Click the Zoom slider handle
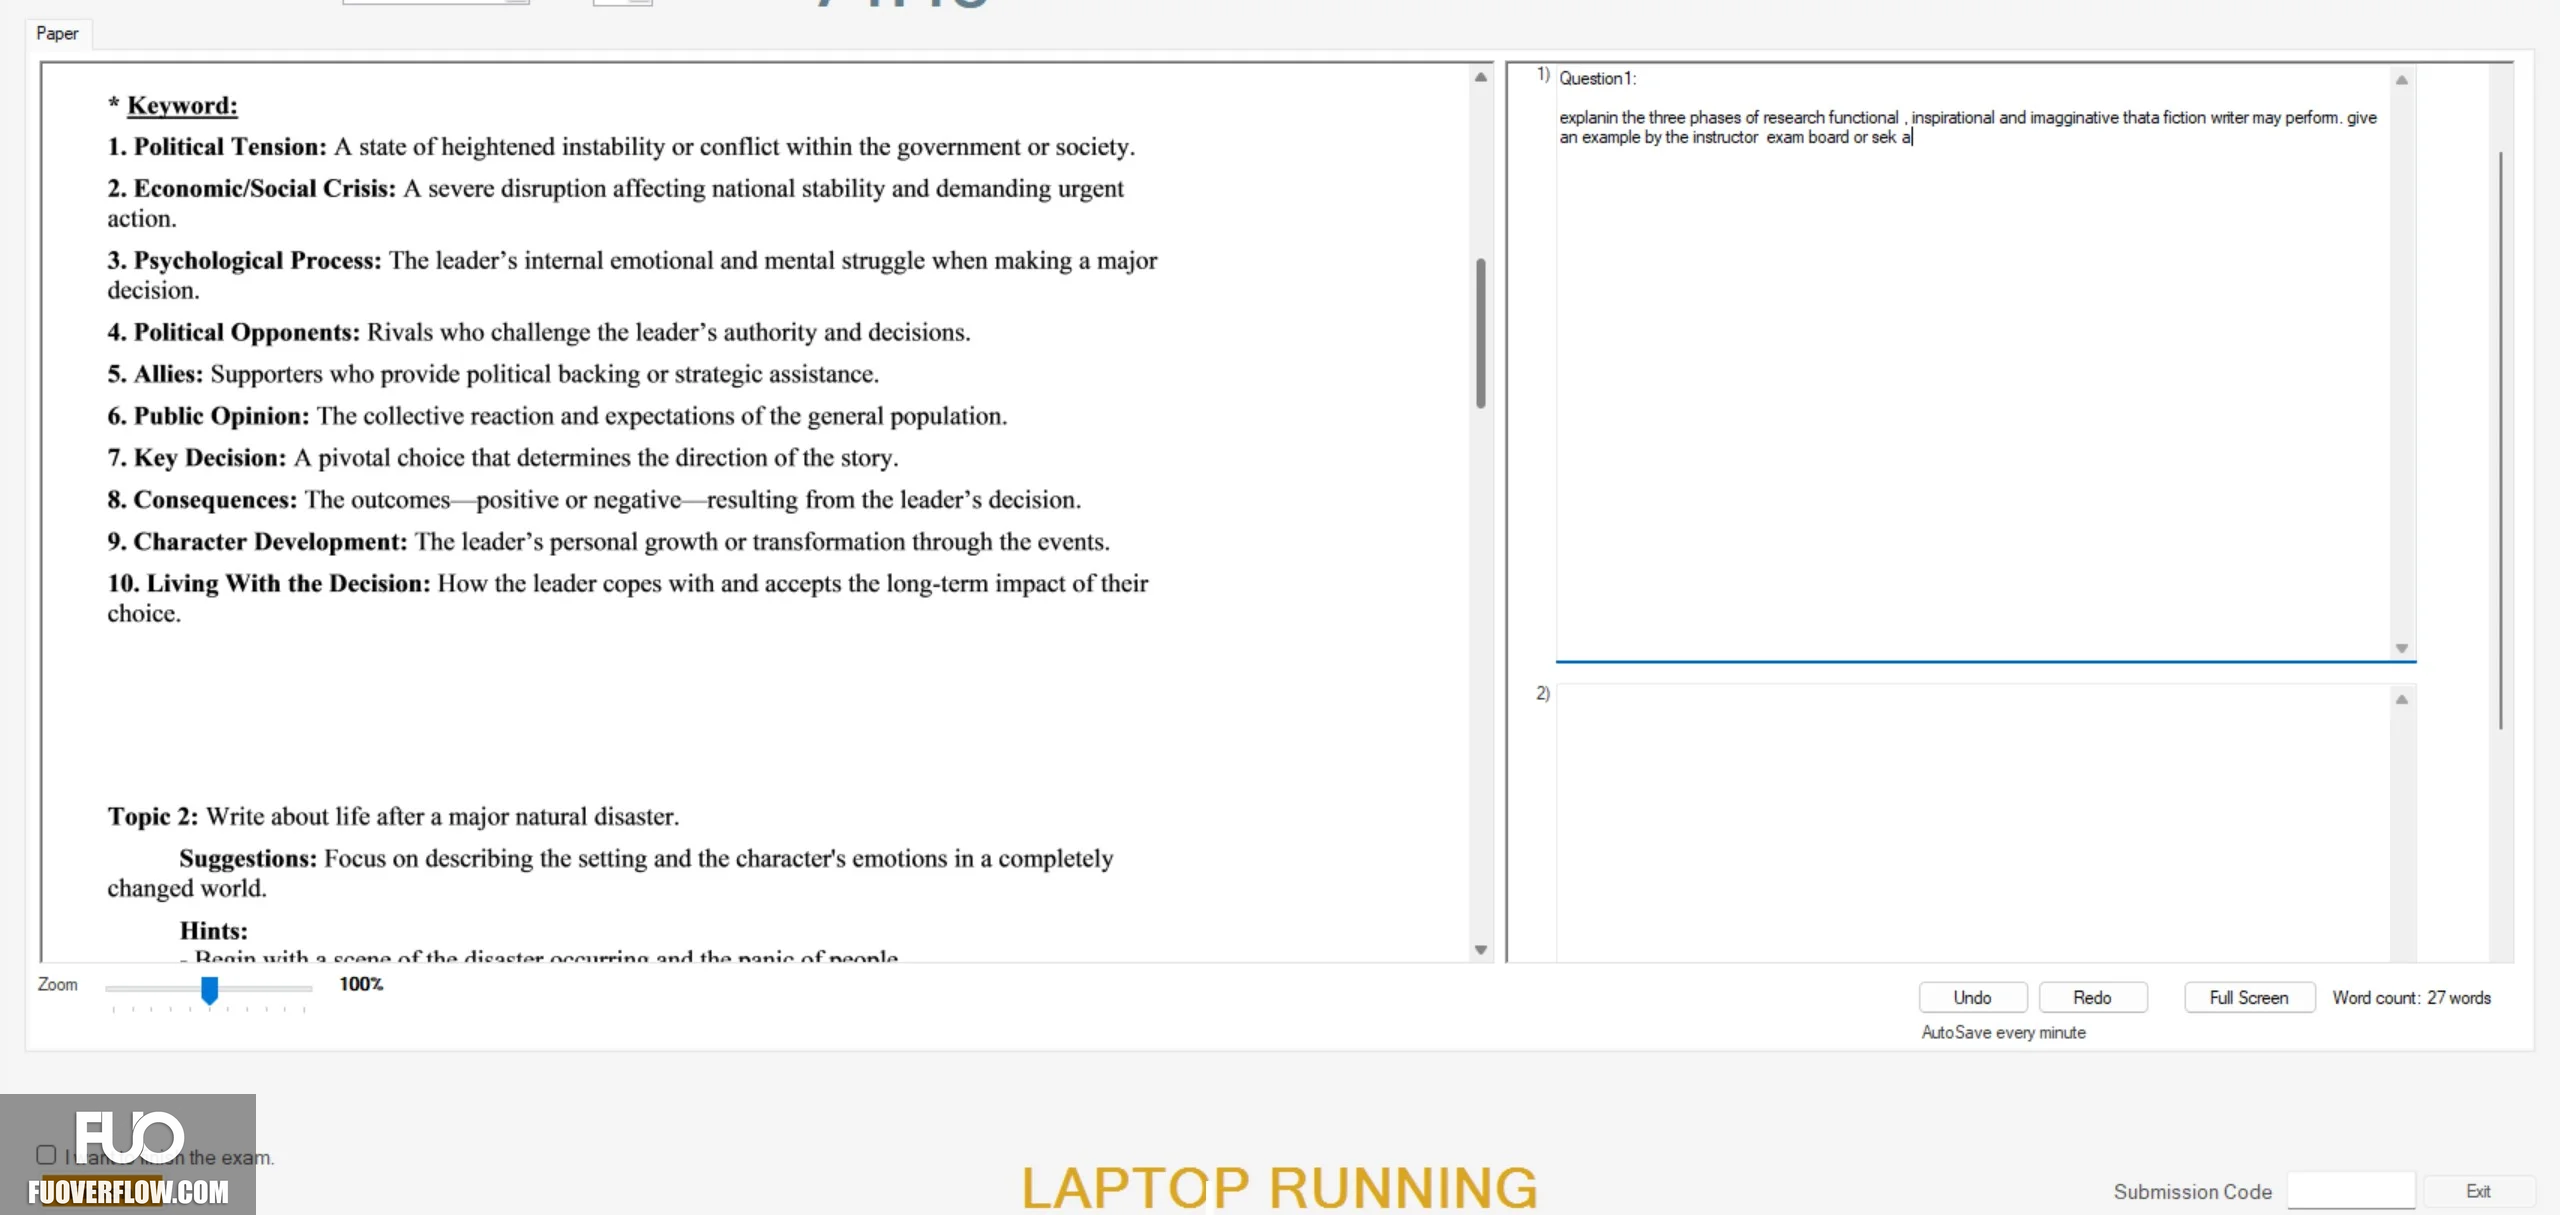2560x1215 pixels. point(209,989)
